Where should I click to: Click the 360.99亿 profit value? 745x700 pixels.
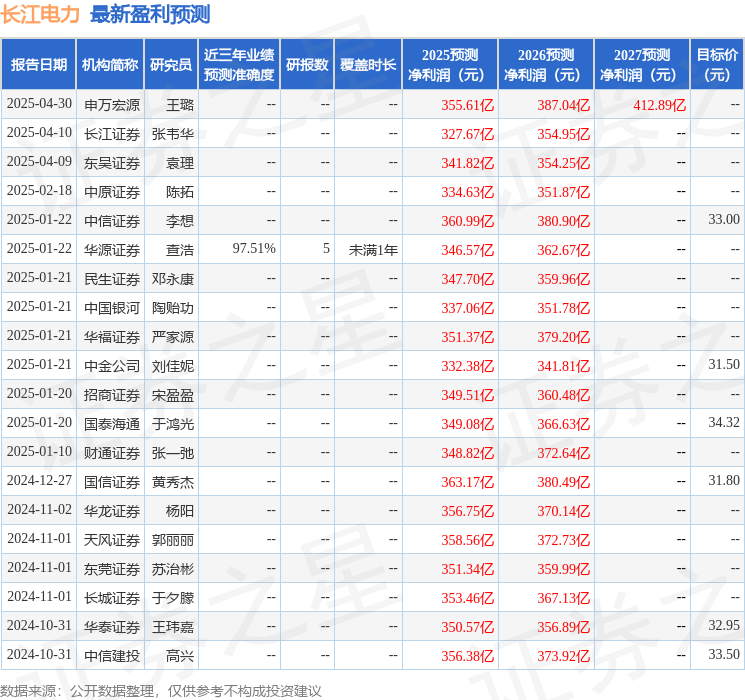pos(468,221)
